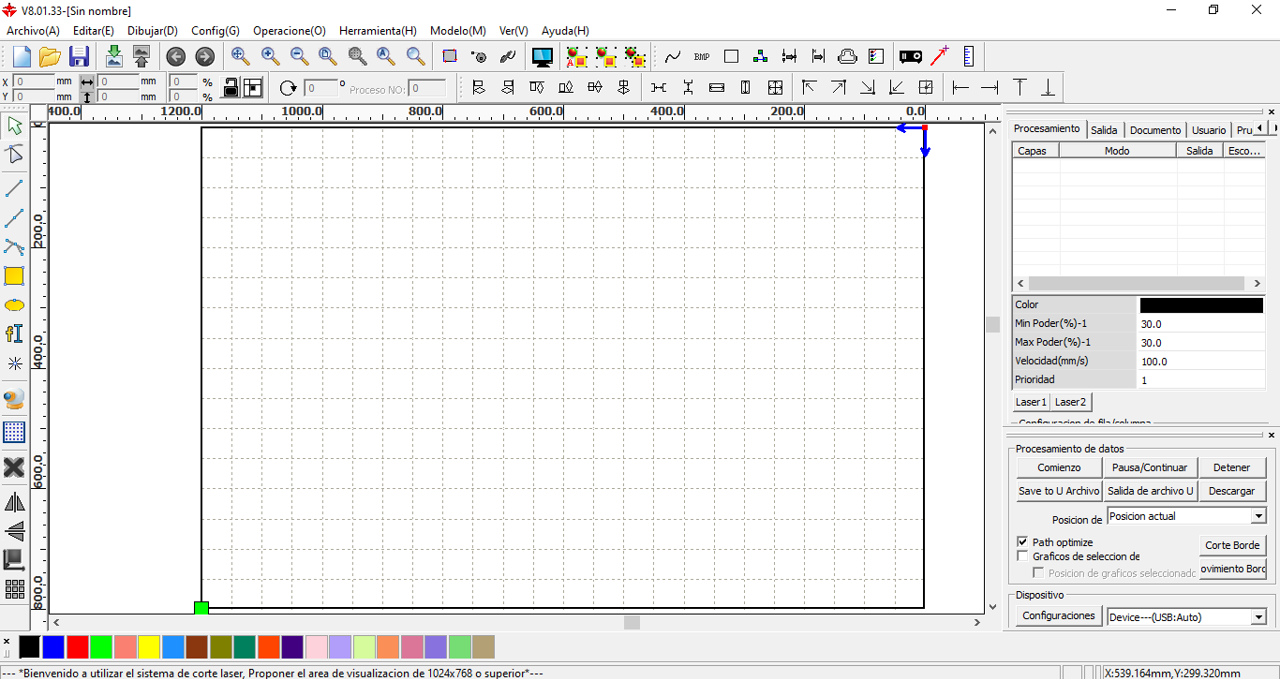Click the red laser pointer icon
This screenshot has width=1280, height=679.
point(940,57)
